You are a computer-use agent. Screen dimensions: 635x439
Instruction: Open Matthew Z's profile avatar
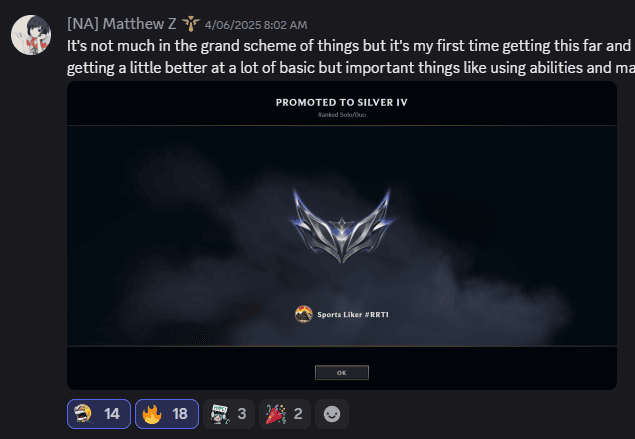31,35
